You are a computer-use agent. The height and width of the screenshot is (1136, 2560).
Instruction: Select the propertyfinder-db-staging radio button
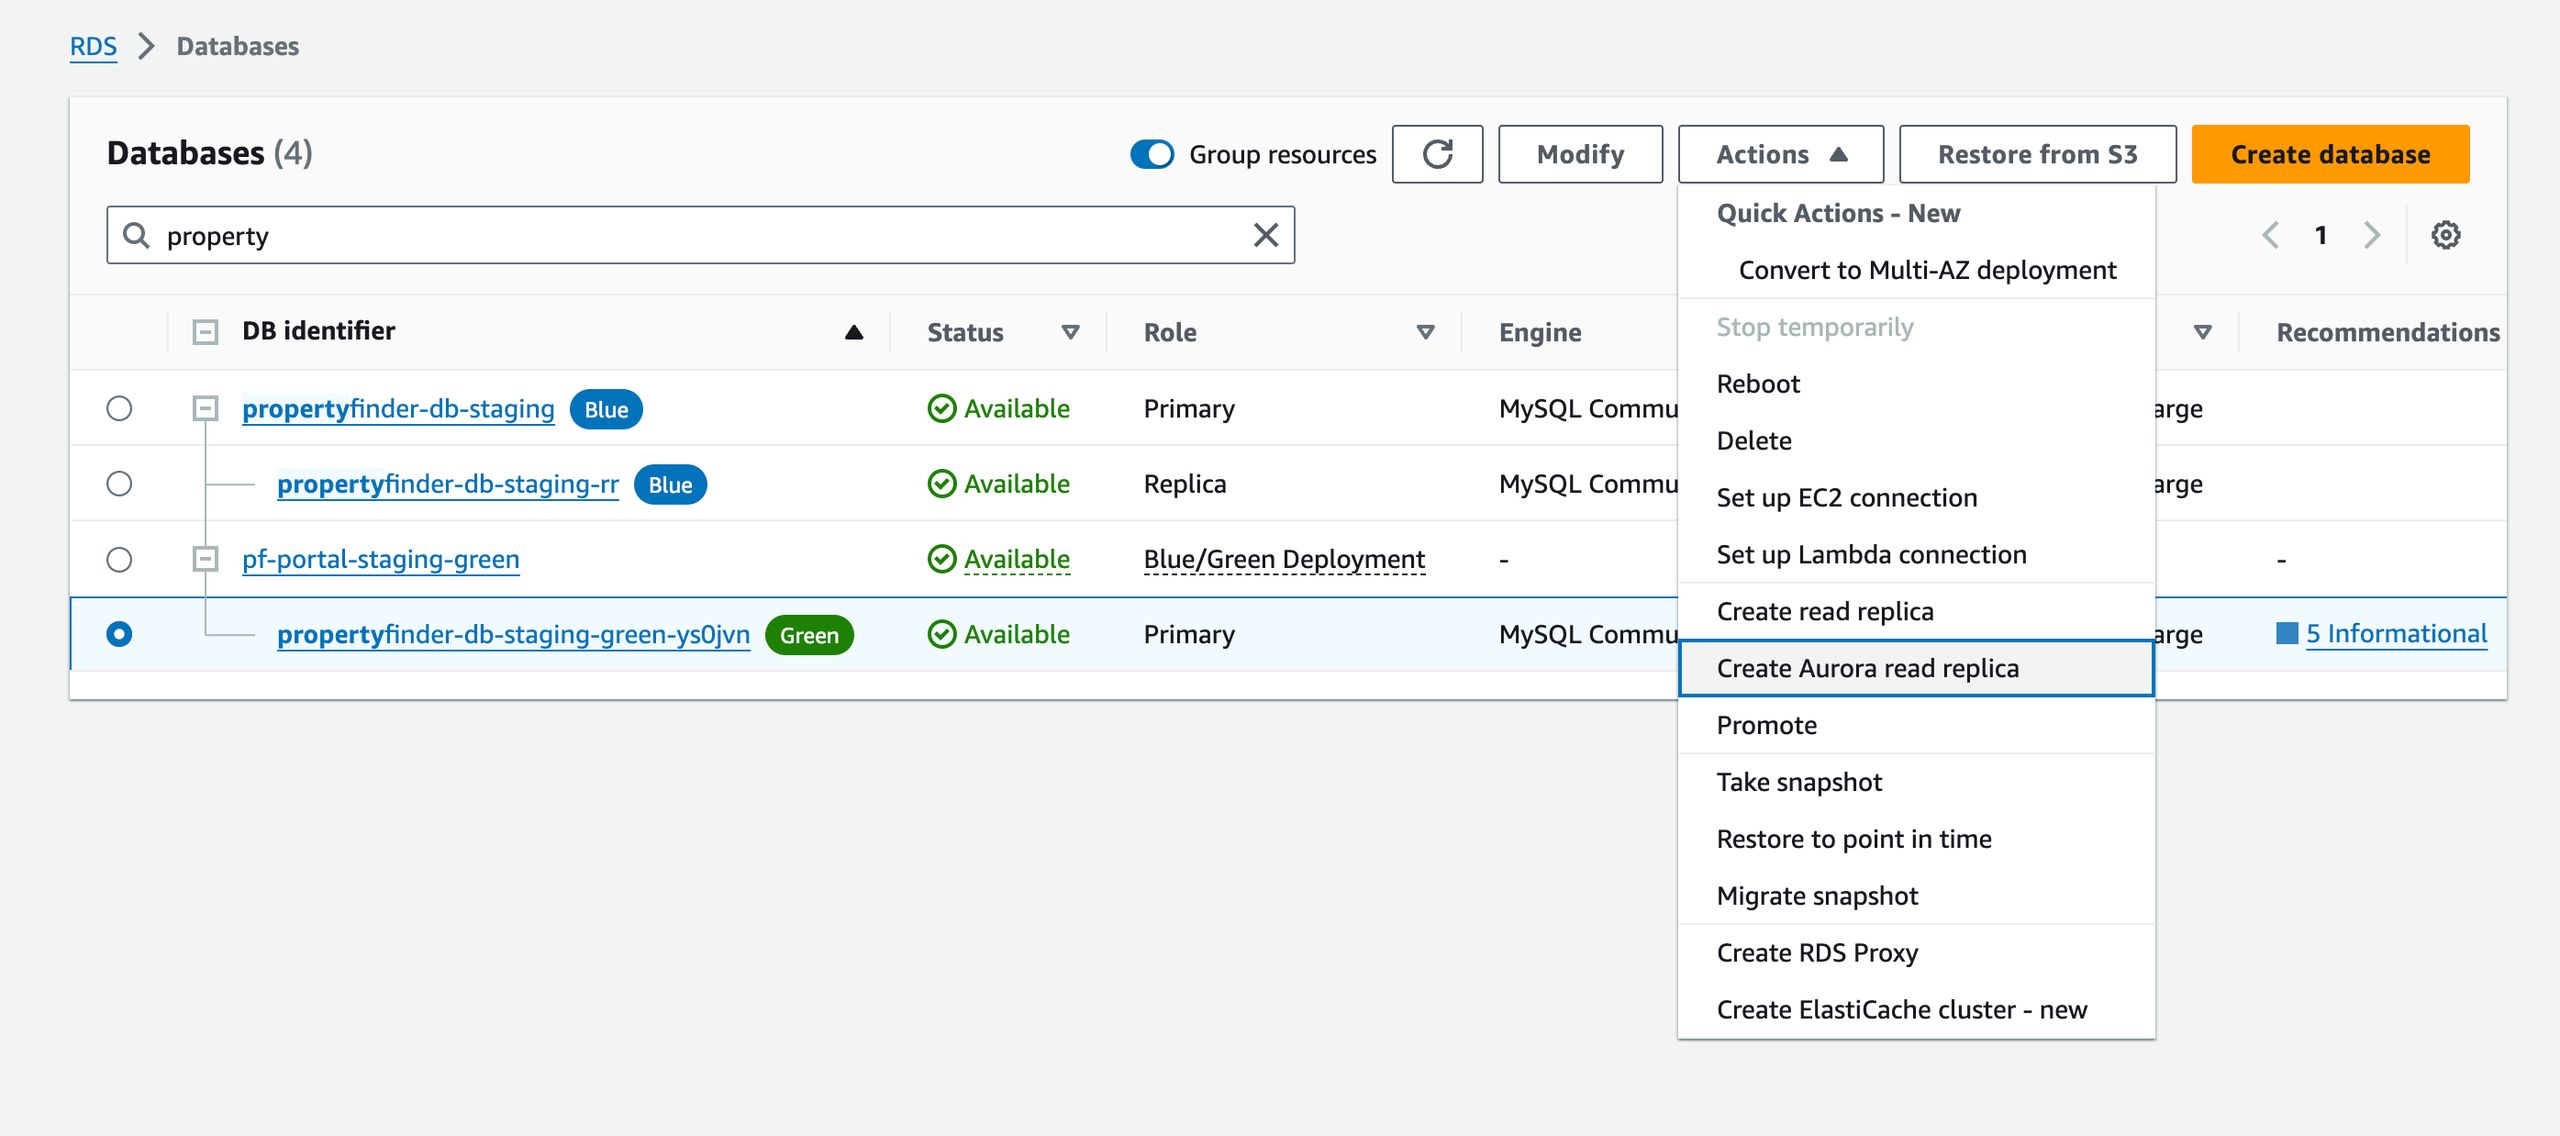pos(119,408)
